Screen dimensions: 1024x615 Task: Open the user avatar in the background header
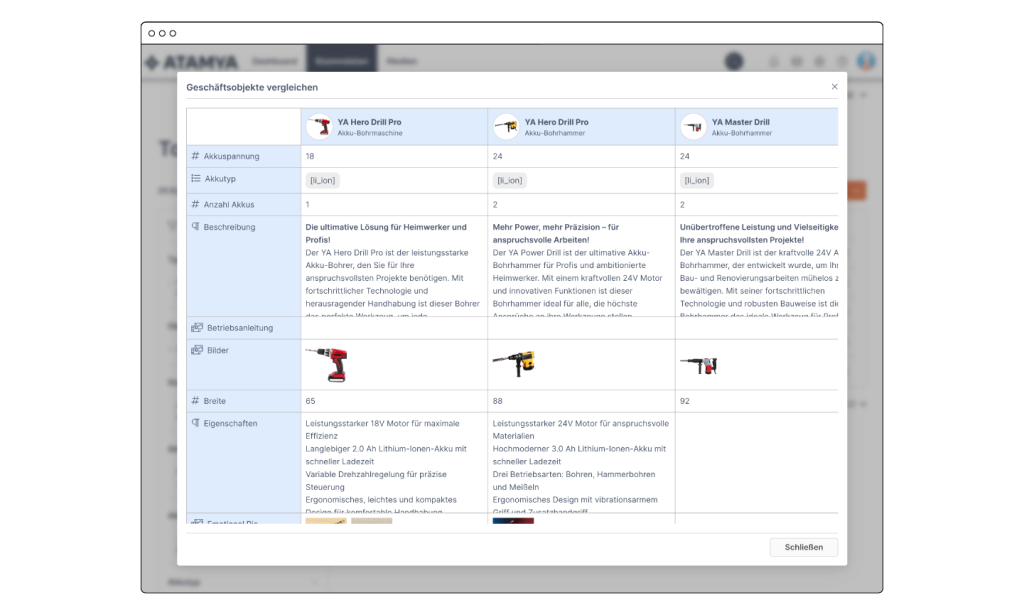click(x=867, y=61)
